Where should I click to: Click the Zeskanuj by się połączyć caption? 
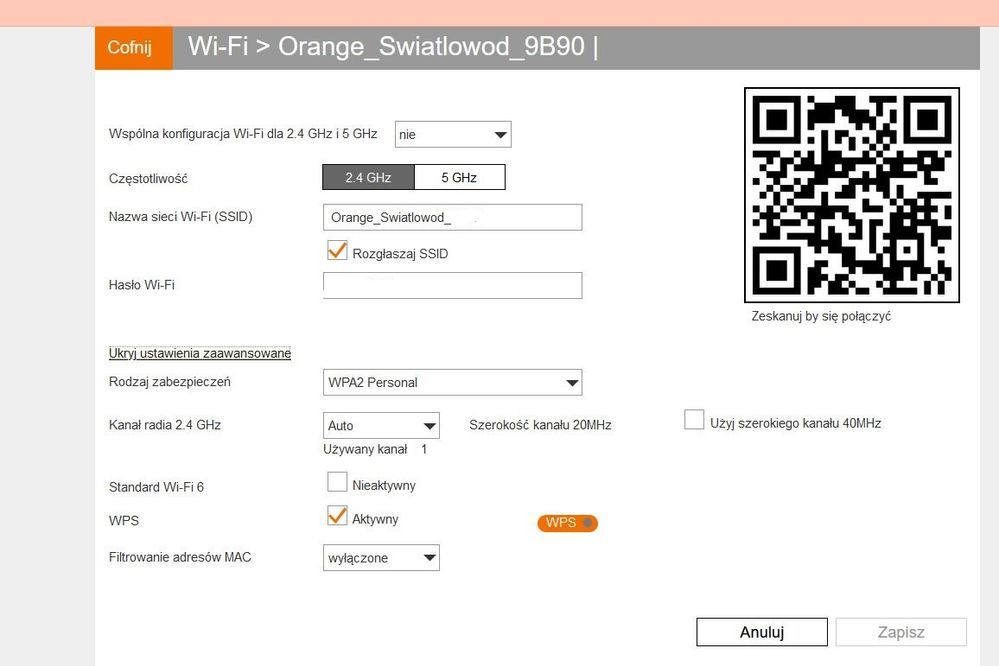[821, 316]
